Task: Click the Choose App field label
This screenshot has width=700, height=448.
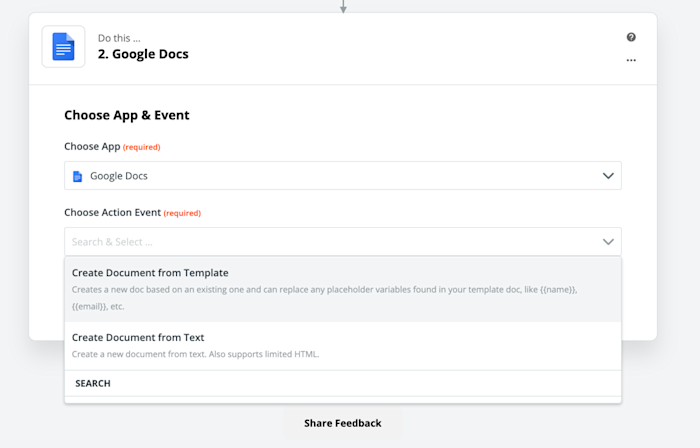Action: tap(92, 146)
